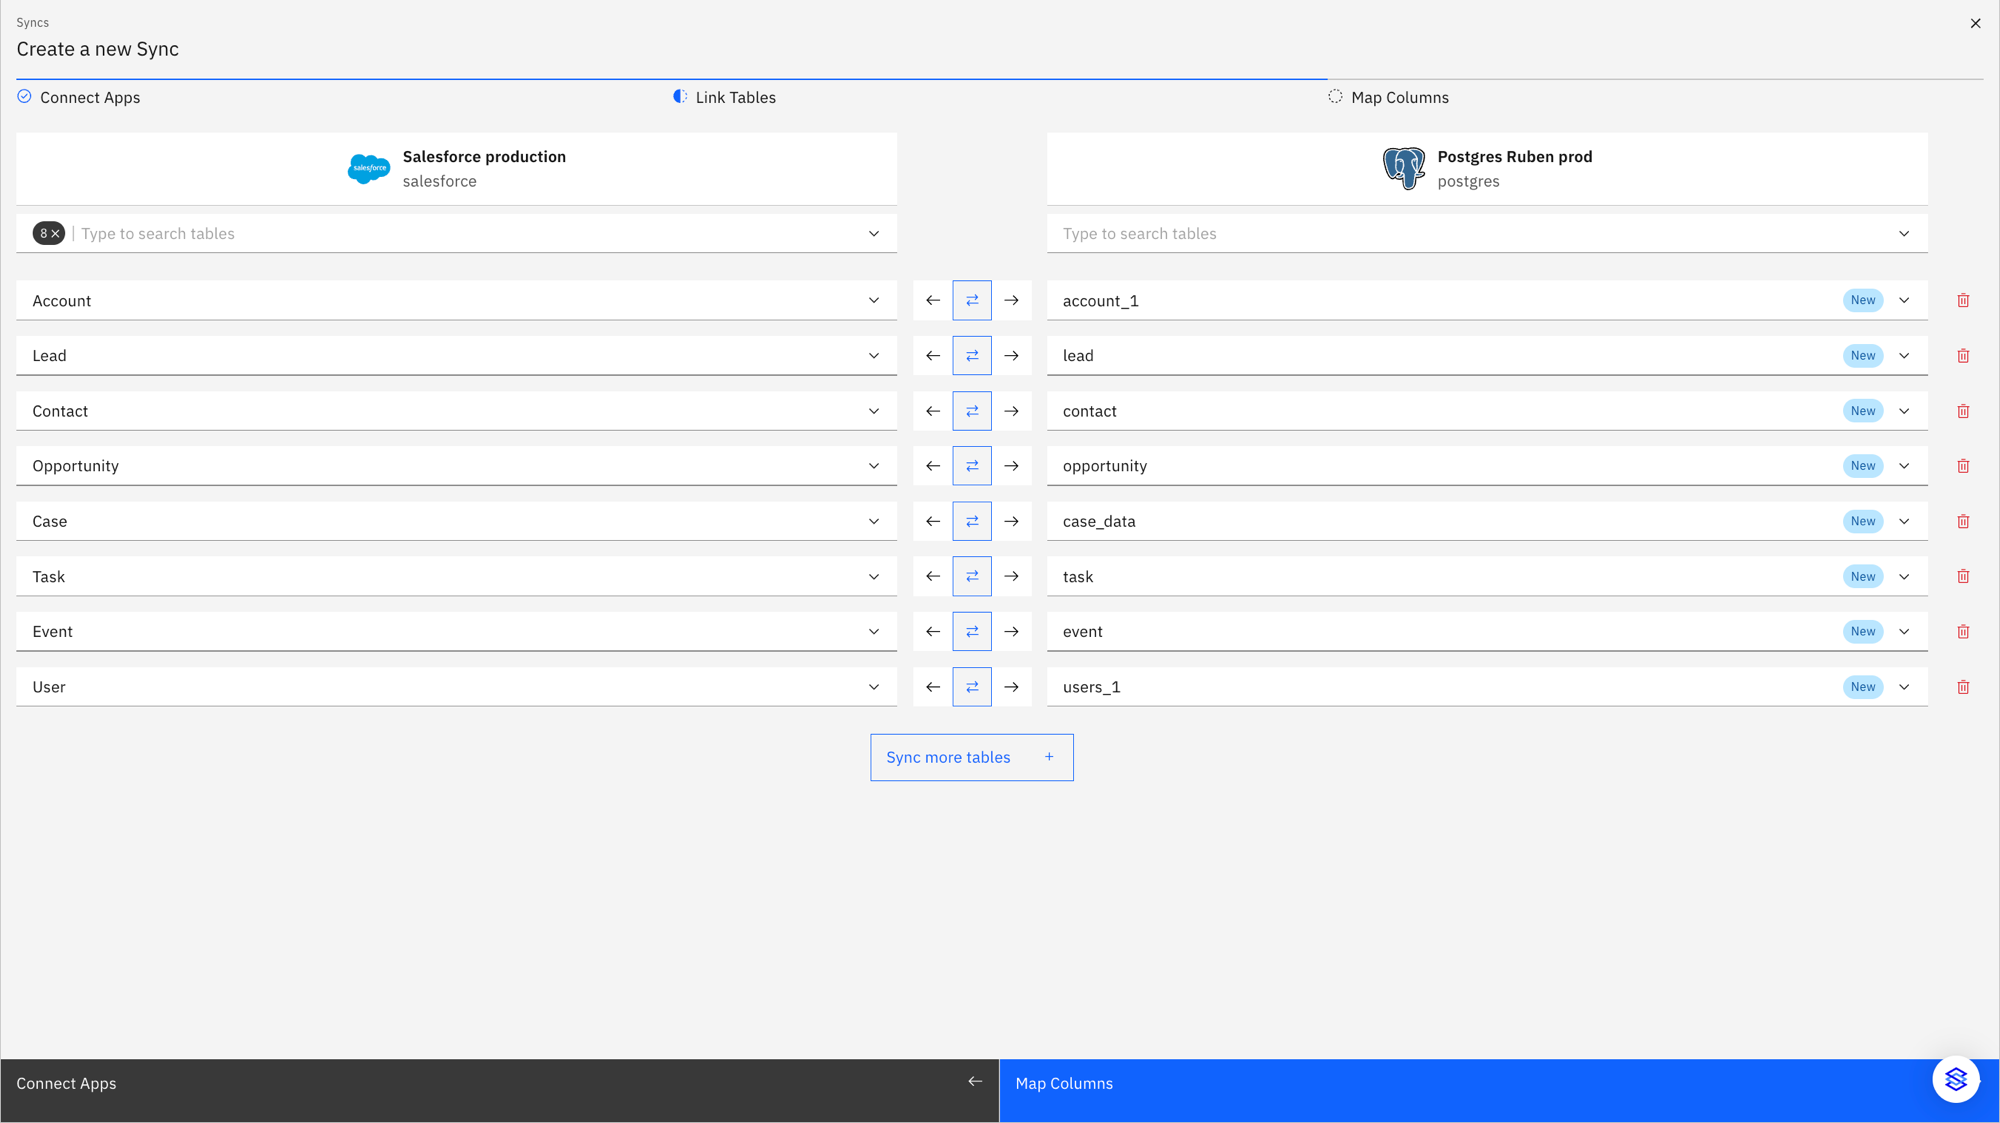Delete the Task table link row
This screenshot has width=2000, height=1123.
pyautogui.click(x=1963, y=577)
